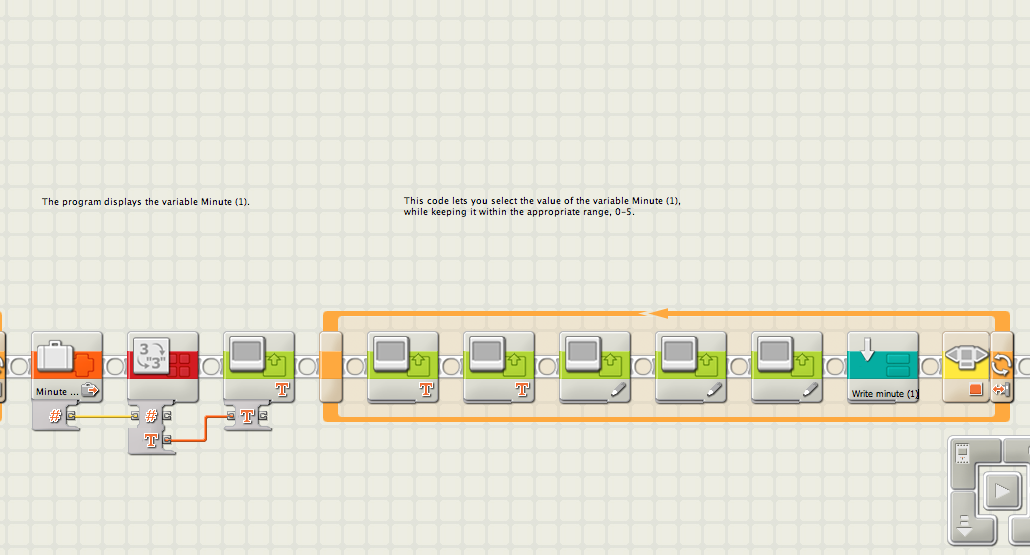Select the NXT buttons sensor block

point(966,363)
